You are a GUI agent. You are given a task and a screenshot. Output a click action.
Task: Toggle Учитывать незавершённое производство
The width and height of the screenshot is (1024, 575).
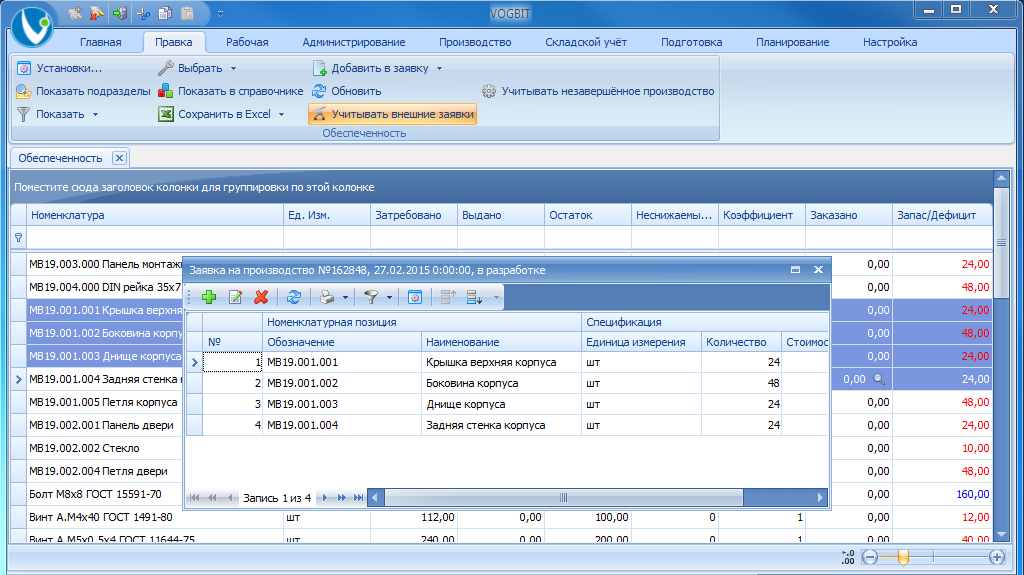click(x=598, y=91)
